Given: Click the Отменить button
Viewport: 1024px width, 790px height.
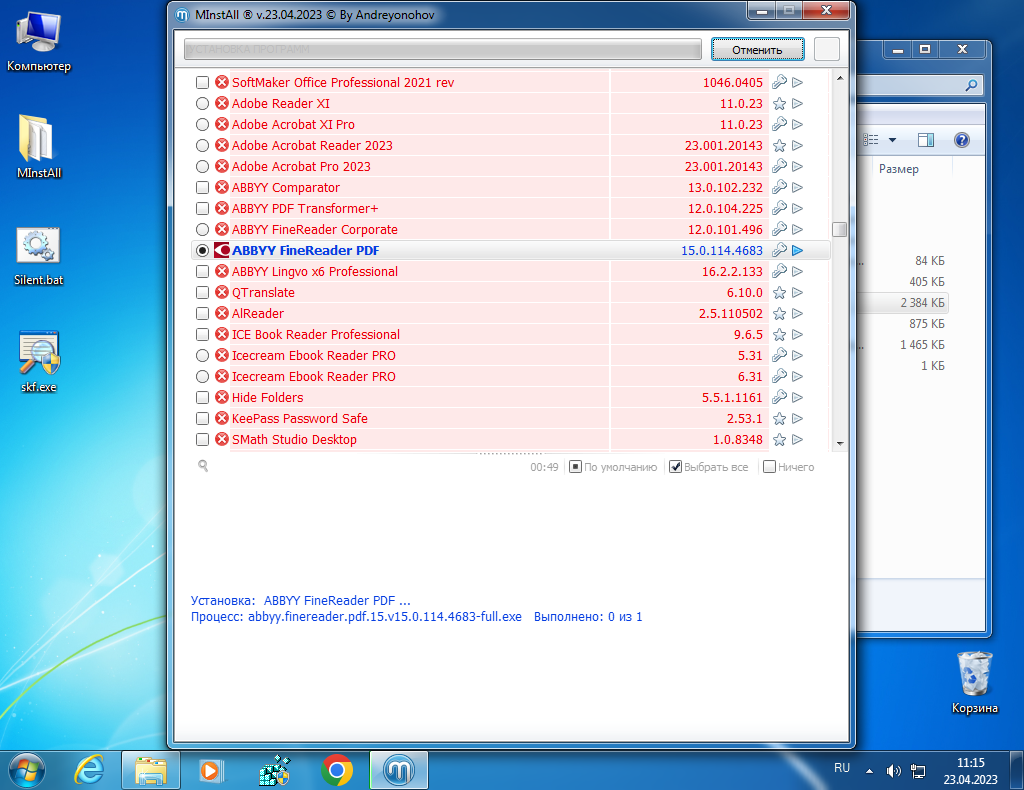Looking at the screenshot, I should (758, 50).
